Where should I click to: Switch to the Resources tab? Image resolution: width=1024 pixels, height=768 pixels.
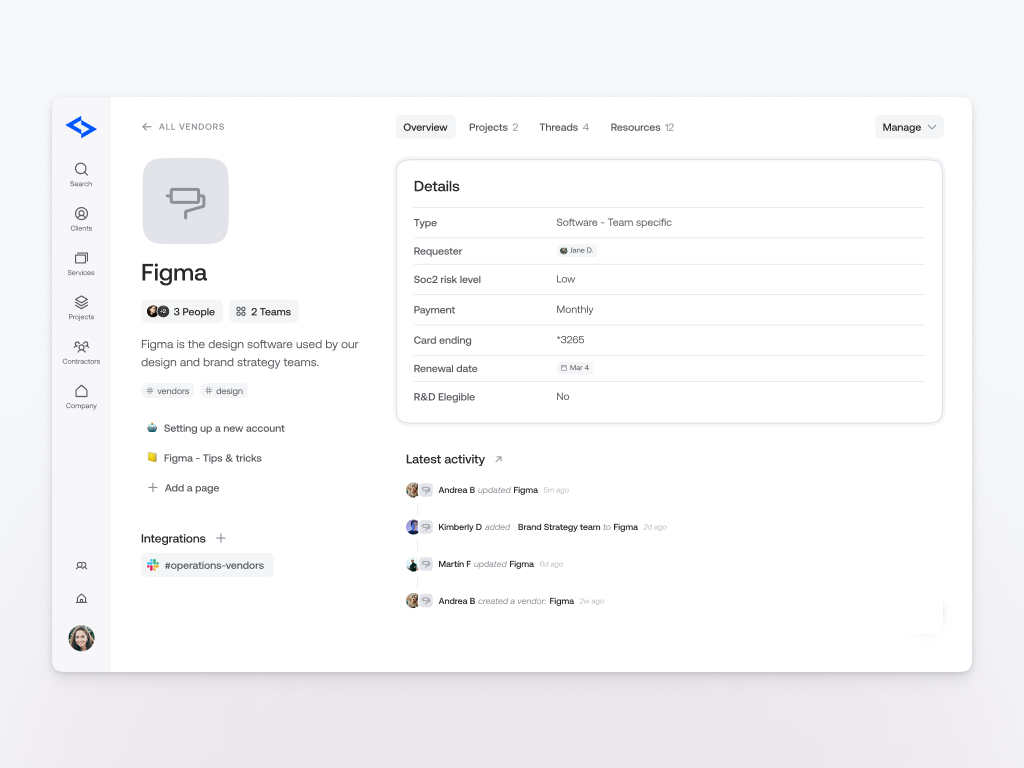[x=642, y=127]
